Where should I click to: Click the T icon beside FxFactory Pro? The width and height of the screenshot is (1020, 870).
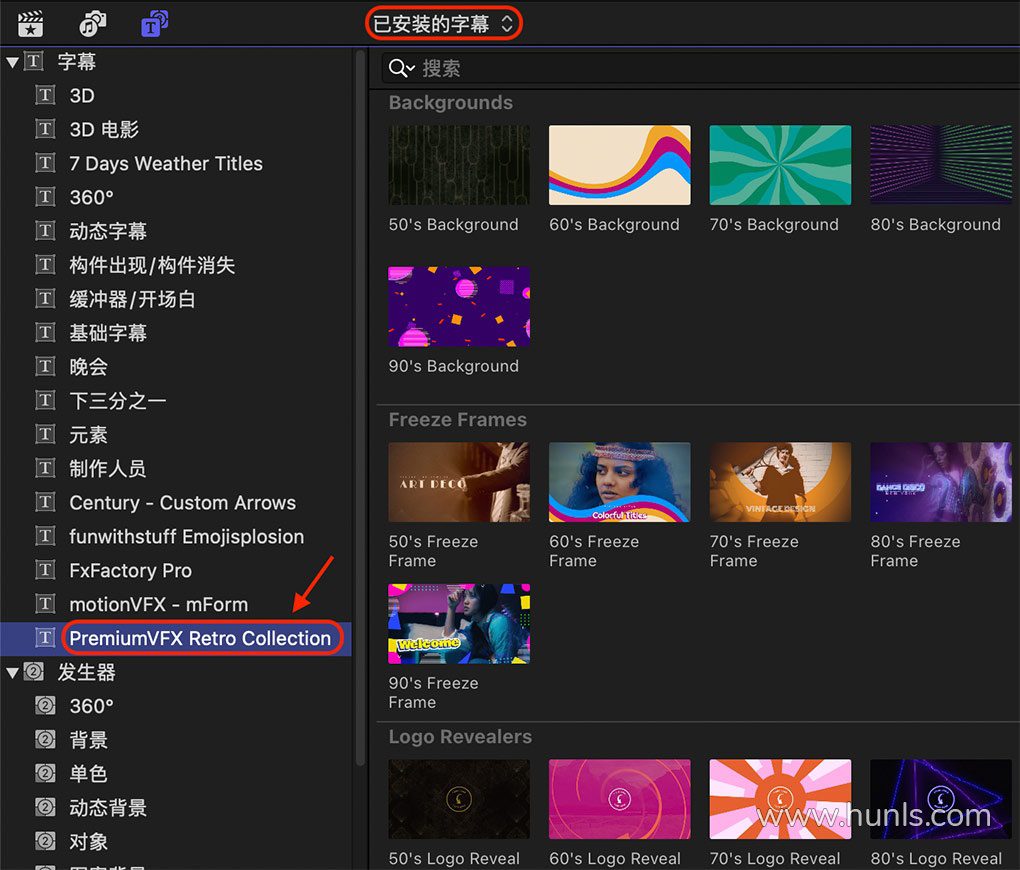click(x=45, y=570)
